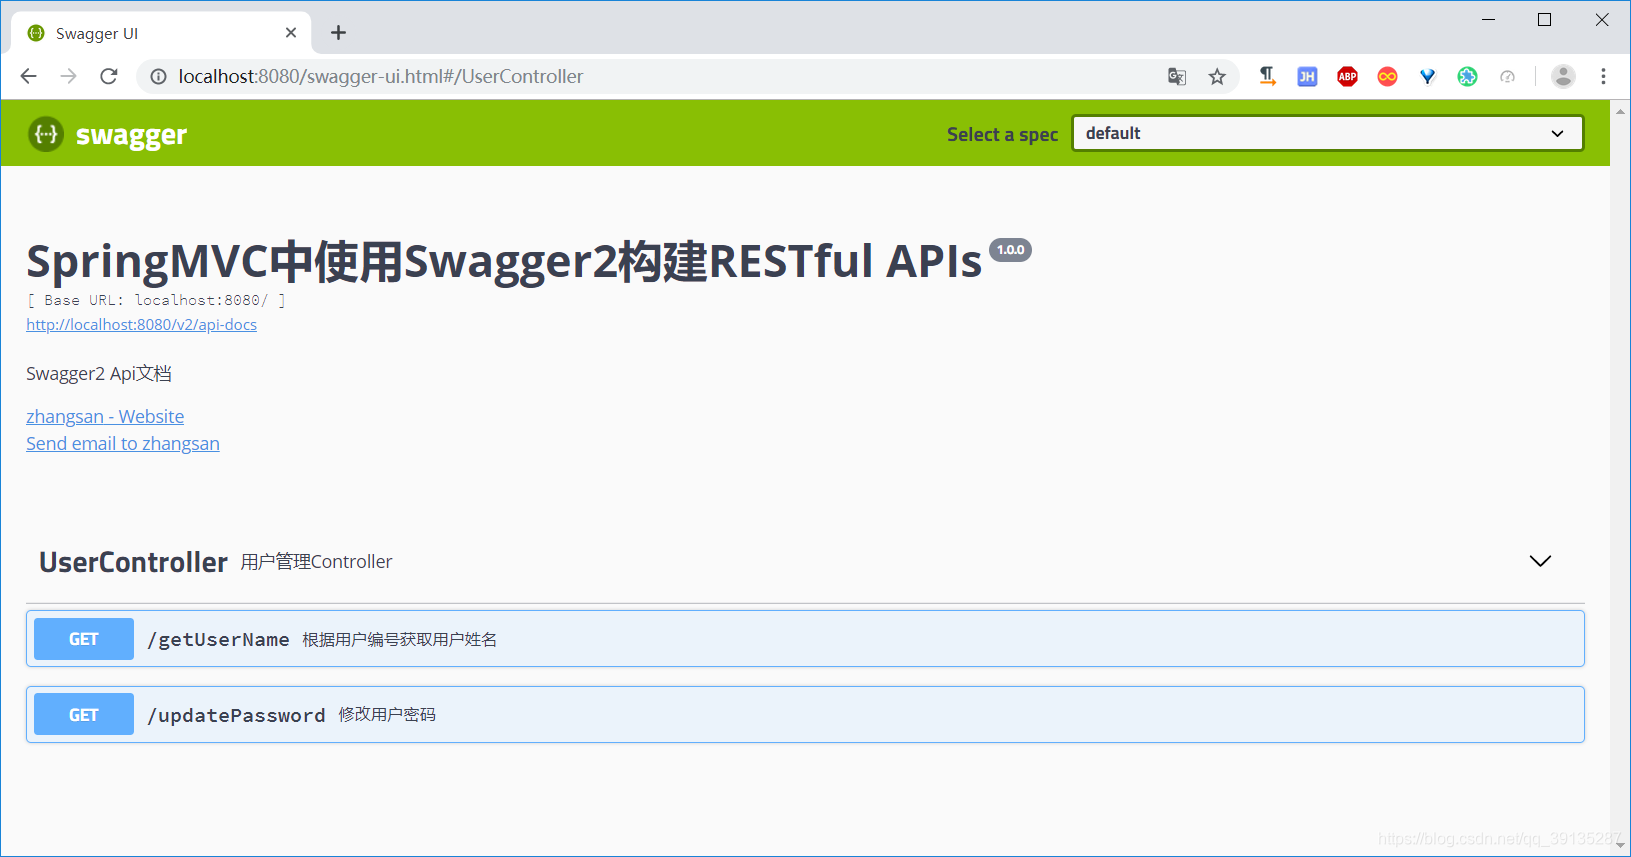Click the page scrollbar up arrow
Viewport: 1631px width, 857px height.
[x=1620, y=111]
